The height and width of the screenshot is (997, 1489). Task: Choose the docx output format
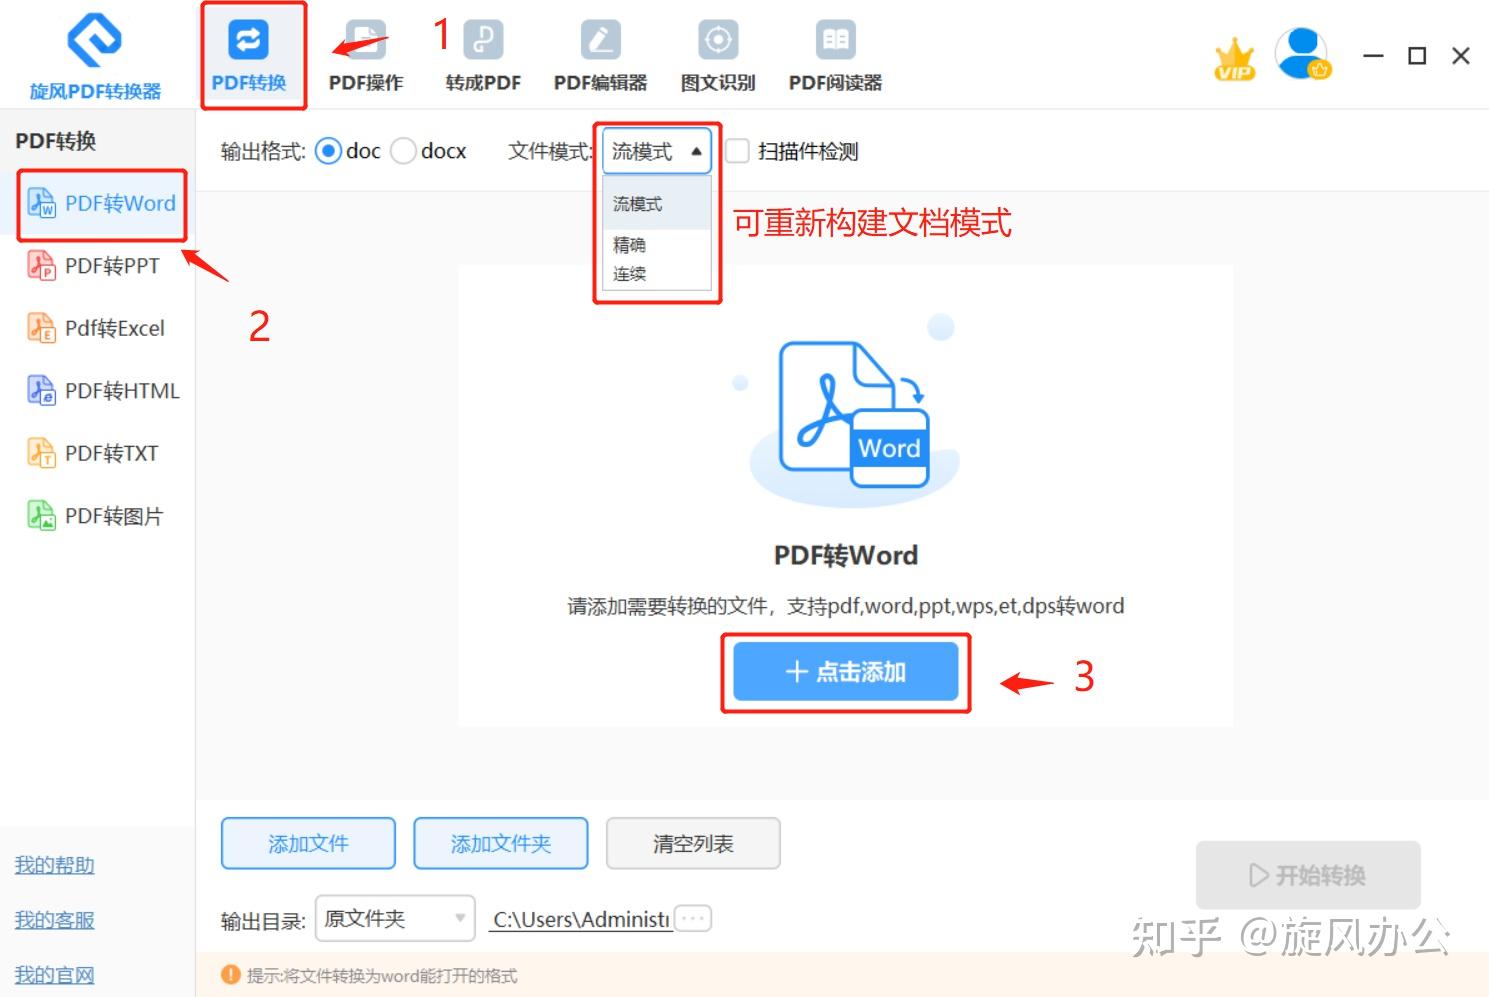click(403, 151)
